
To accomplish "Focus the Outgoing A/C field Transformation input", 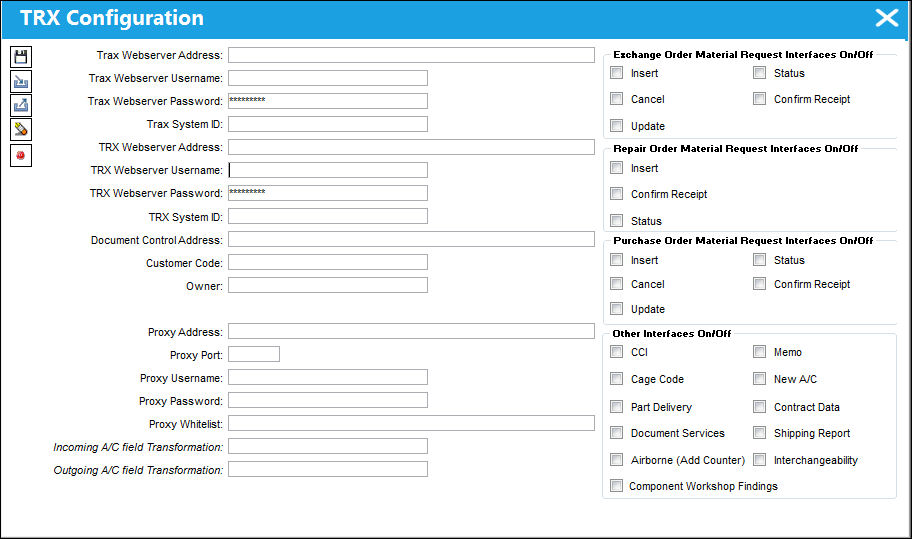I will point(328,469).
